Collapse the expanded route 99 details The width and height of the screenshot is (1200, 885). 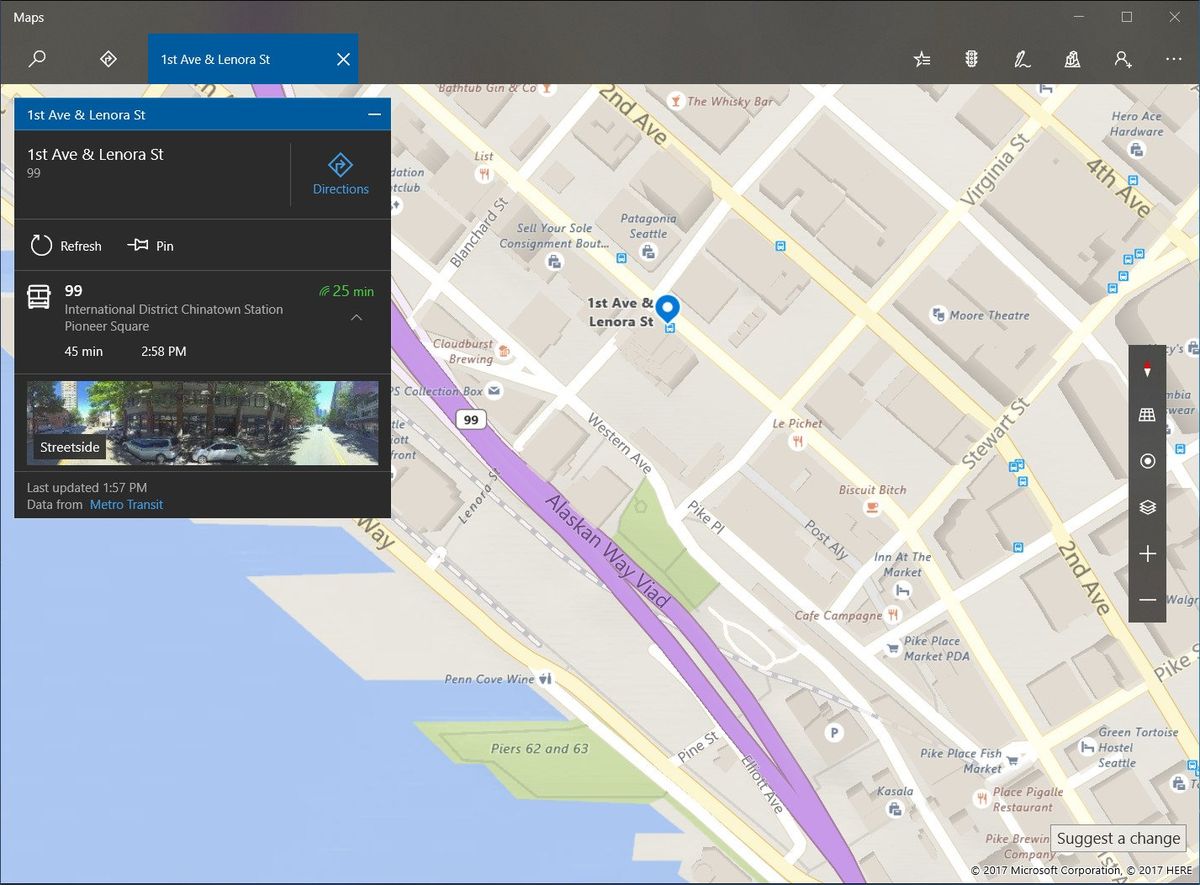pos(356,318)
